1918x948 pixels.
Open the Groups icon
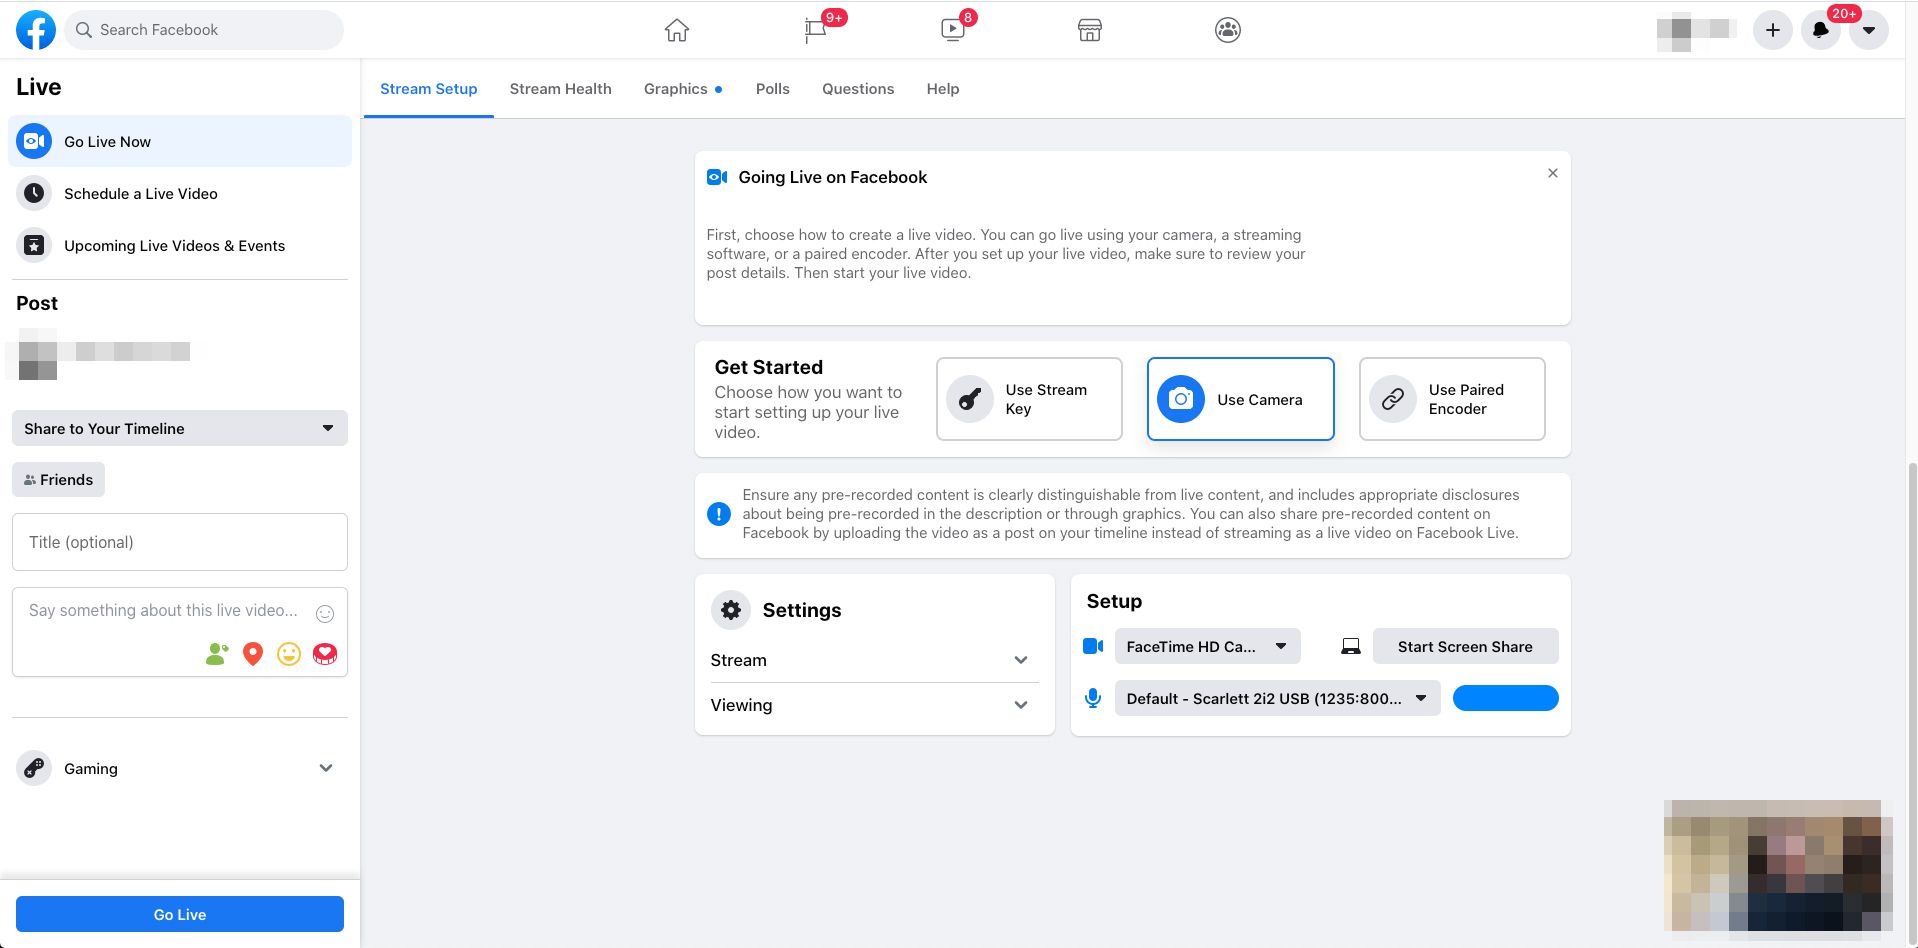click(1228, 30)
